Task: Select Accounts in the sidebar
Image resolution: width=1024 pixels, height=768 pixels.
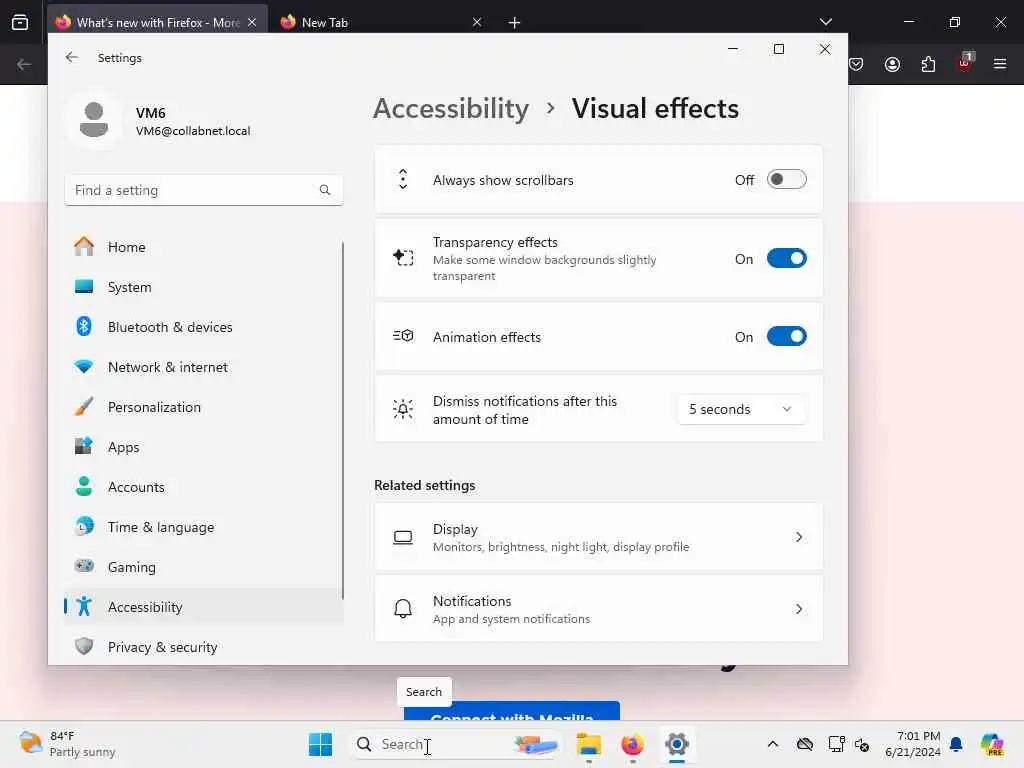Action: click(204, 487)
